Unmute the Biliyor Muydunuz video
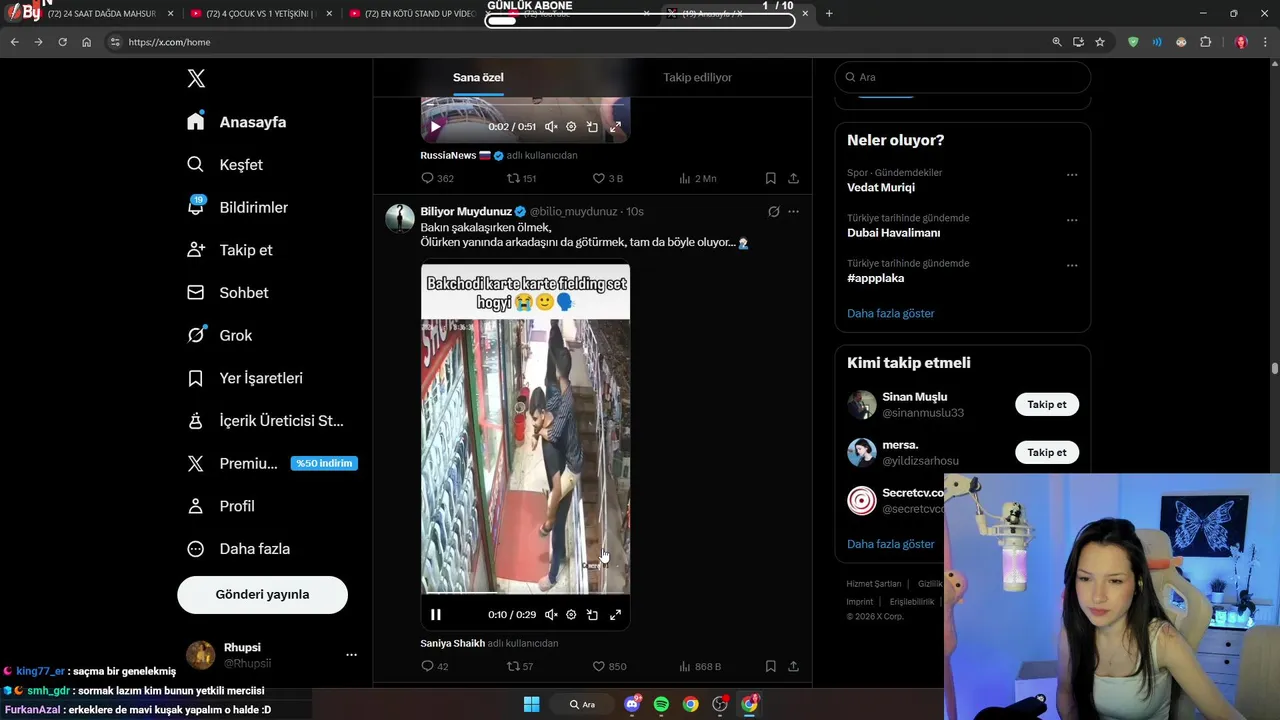The image size is (1280, 720). pyautogui.click(x=551, y=615)
